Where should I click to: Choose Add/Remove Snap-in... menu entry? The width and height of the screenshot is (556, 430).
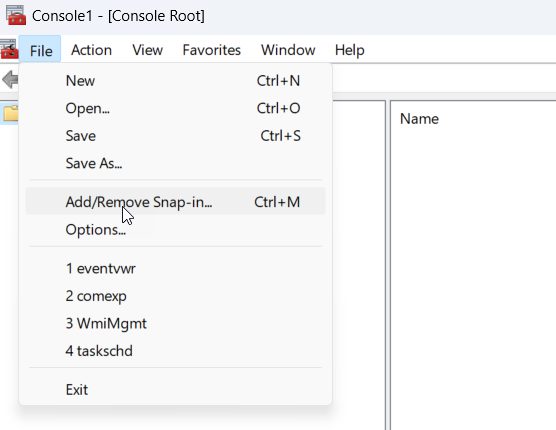[x=176, y=202]
